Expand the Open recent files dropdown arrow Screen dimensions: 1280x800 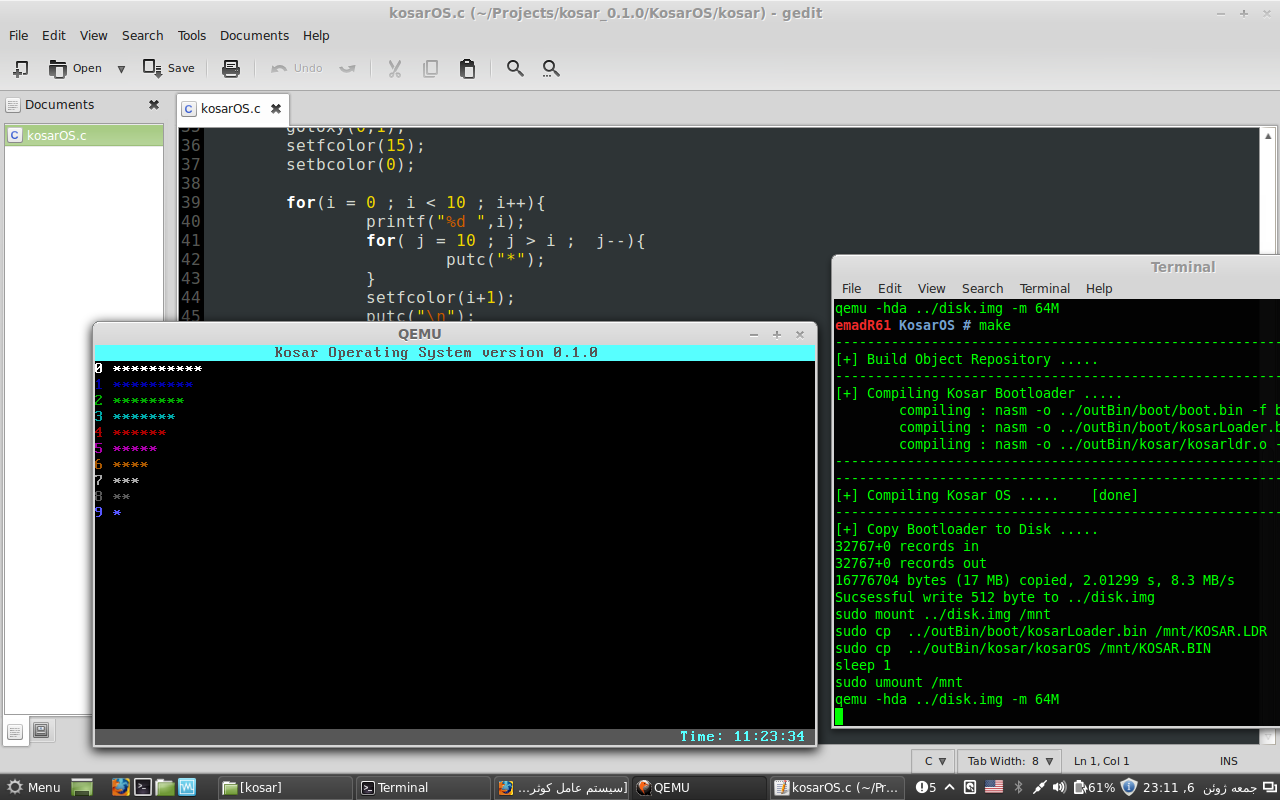[x=121, y=68]
